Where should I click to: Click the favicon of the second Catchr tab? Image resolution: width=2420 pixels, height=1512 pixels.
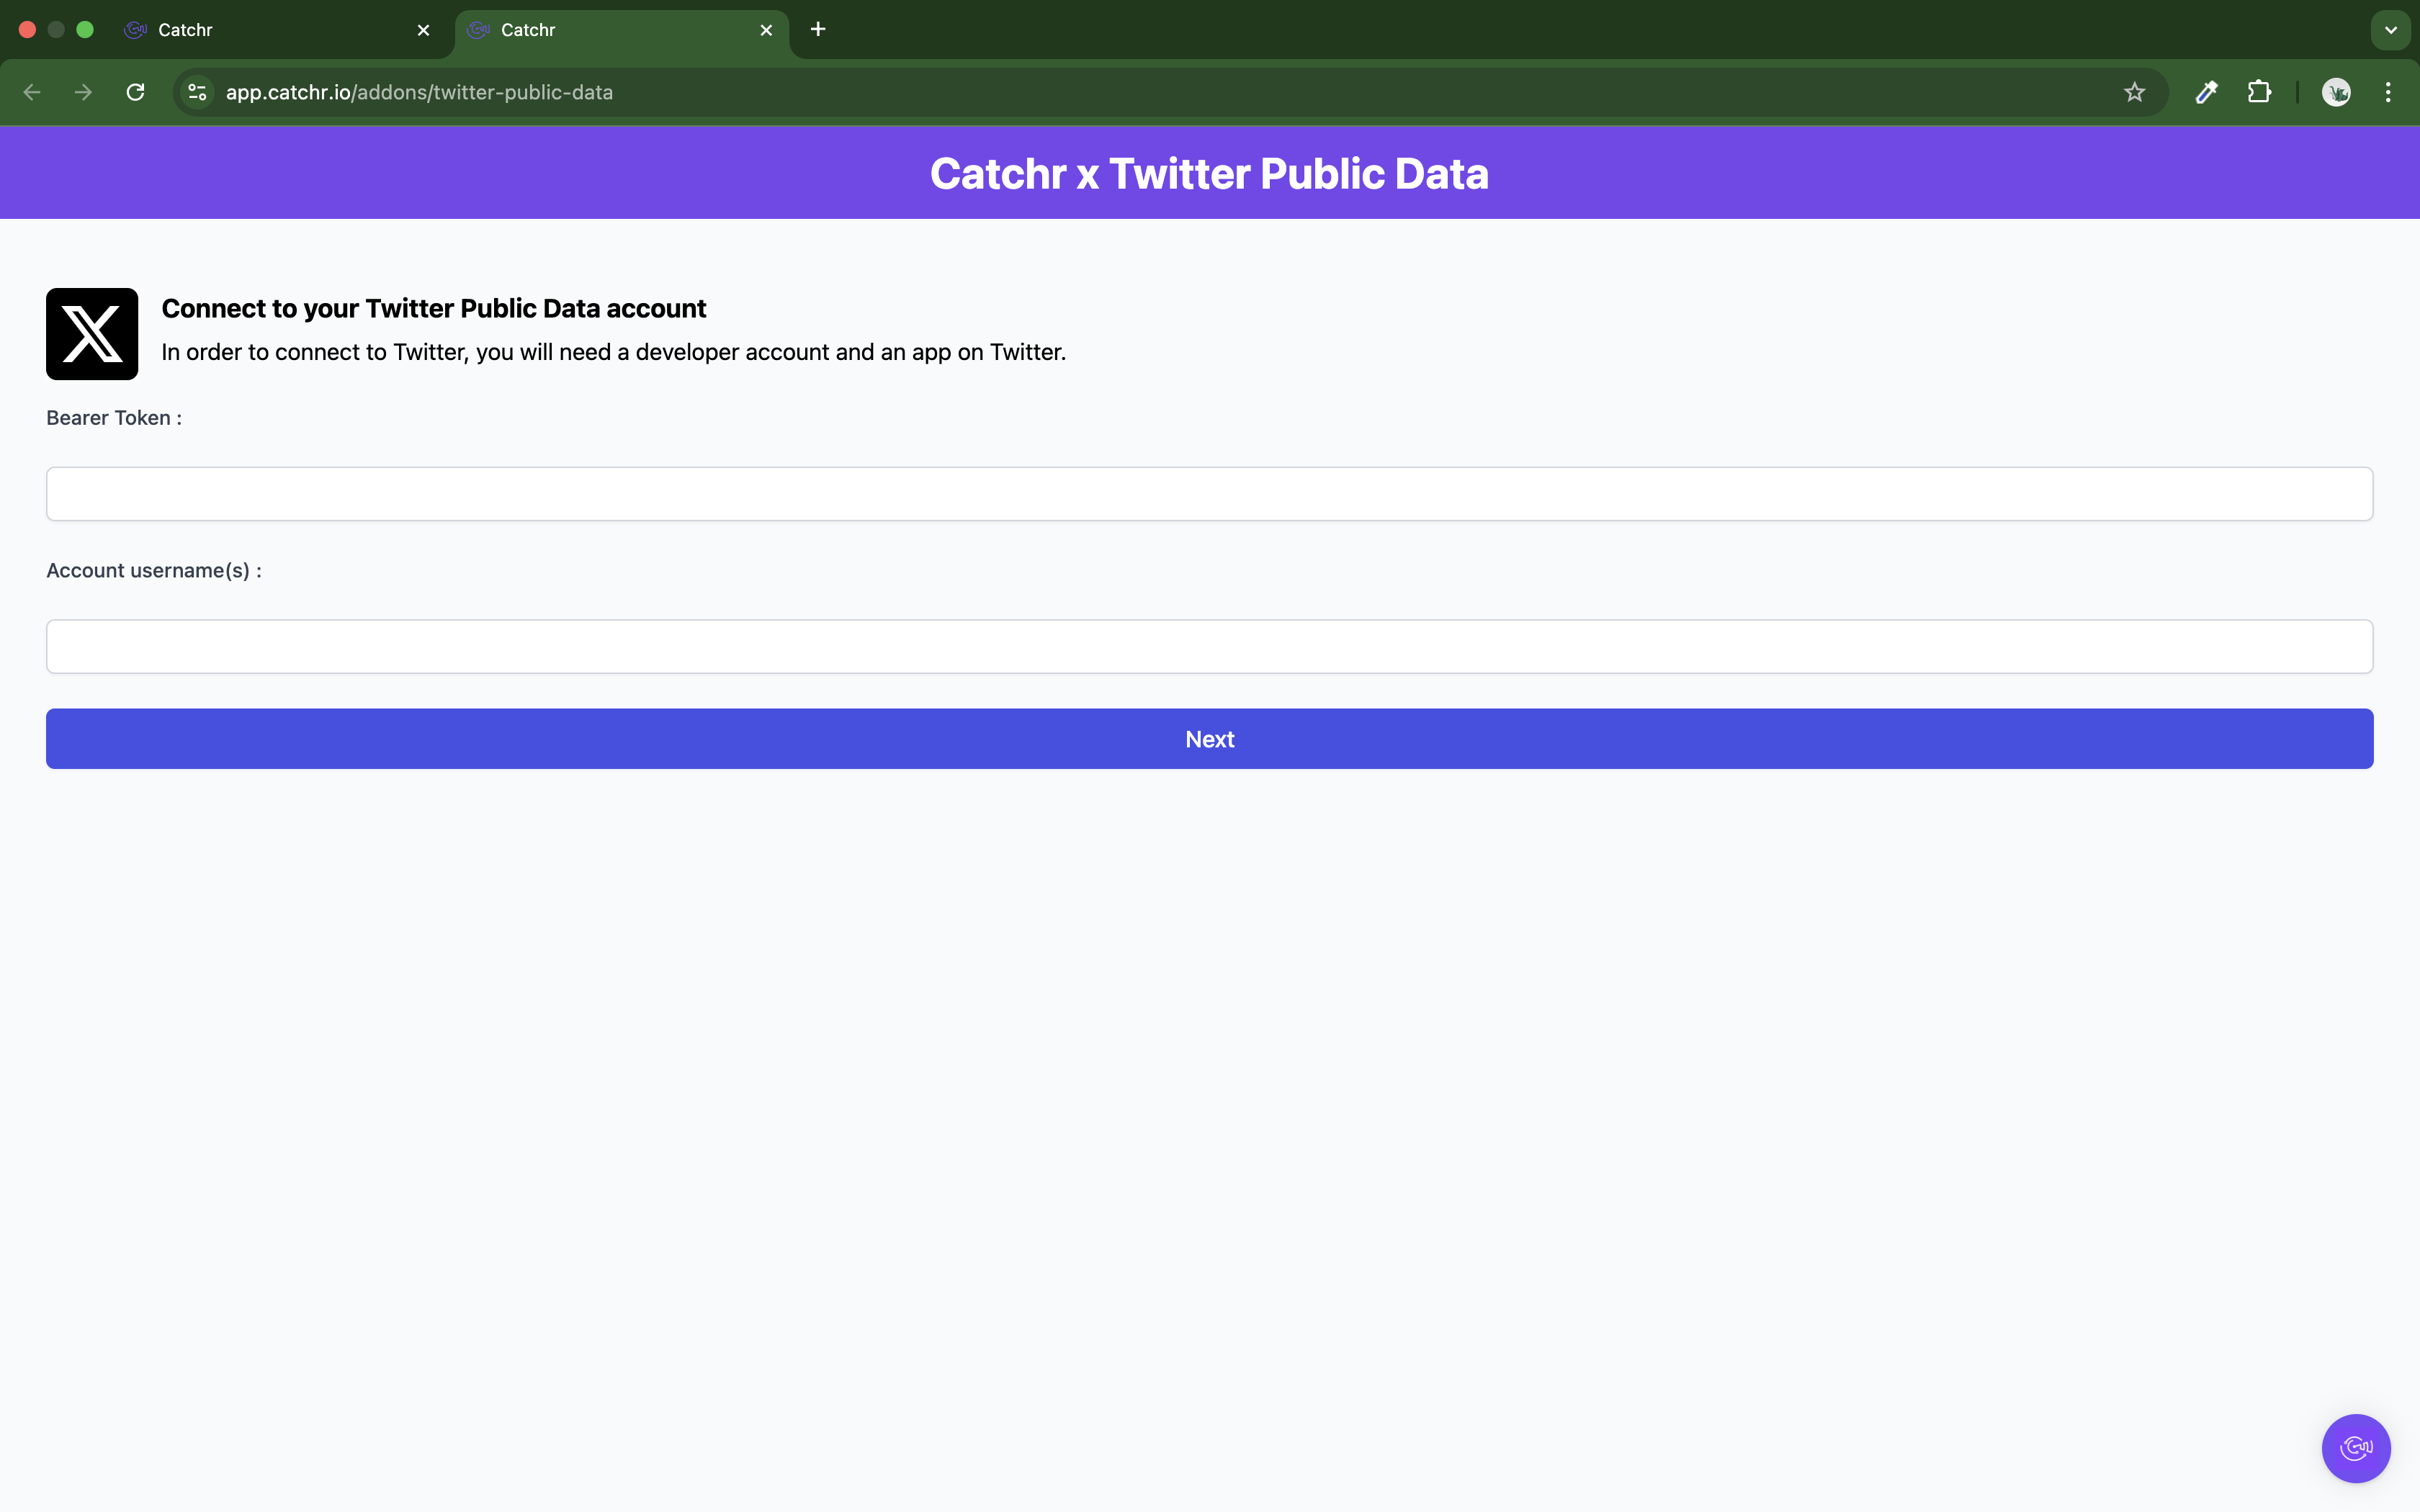[x=479, y=30]
